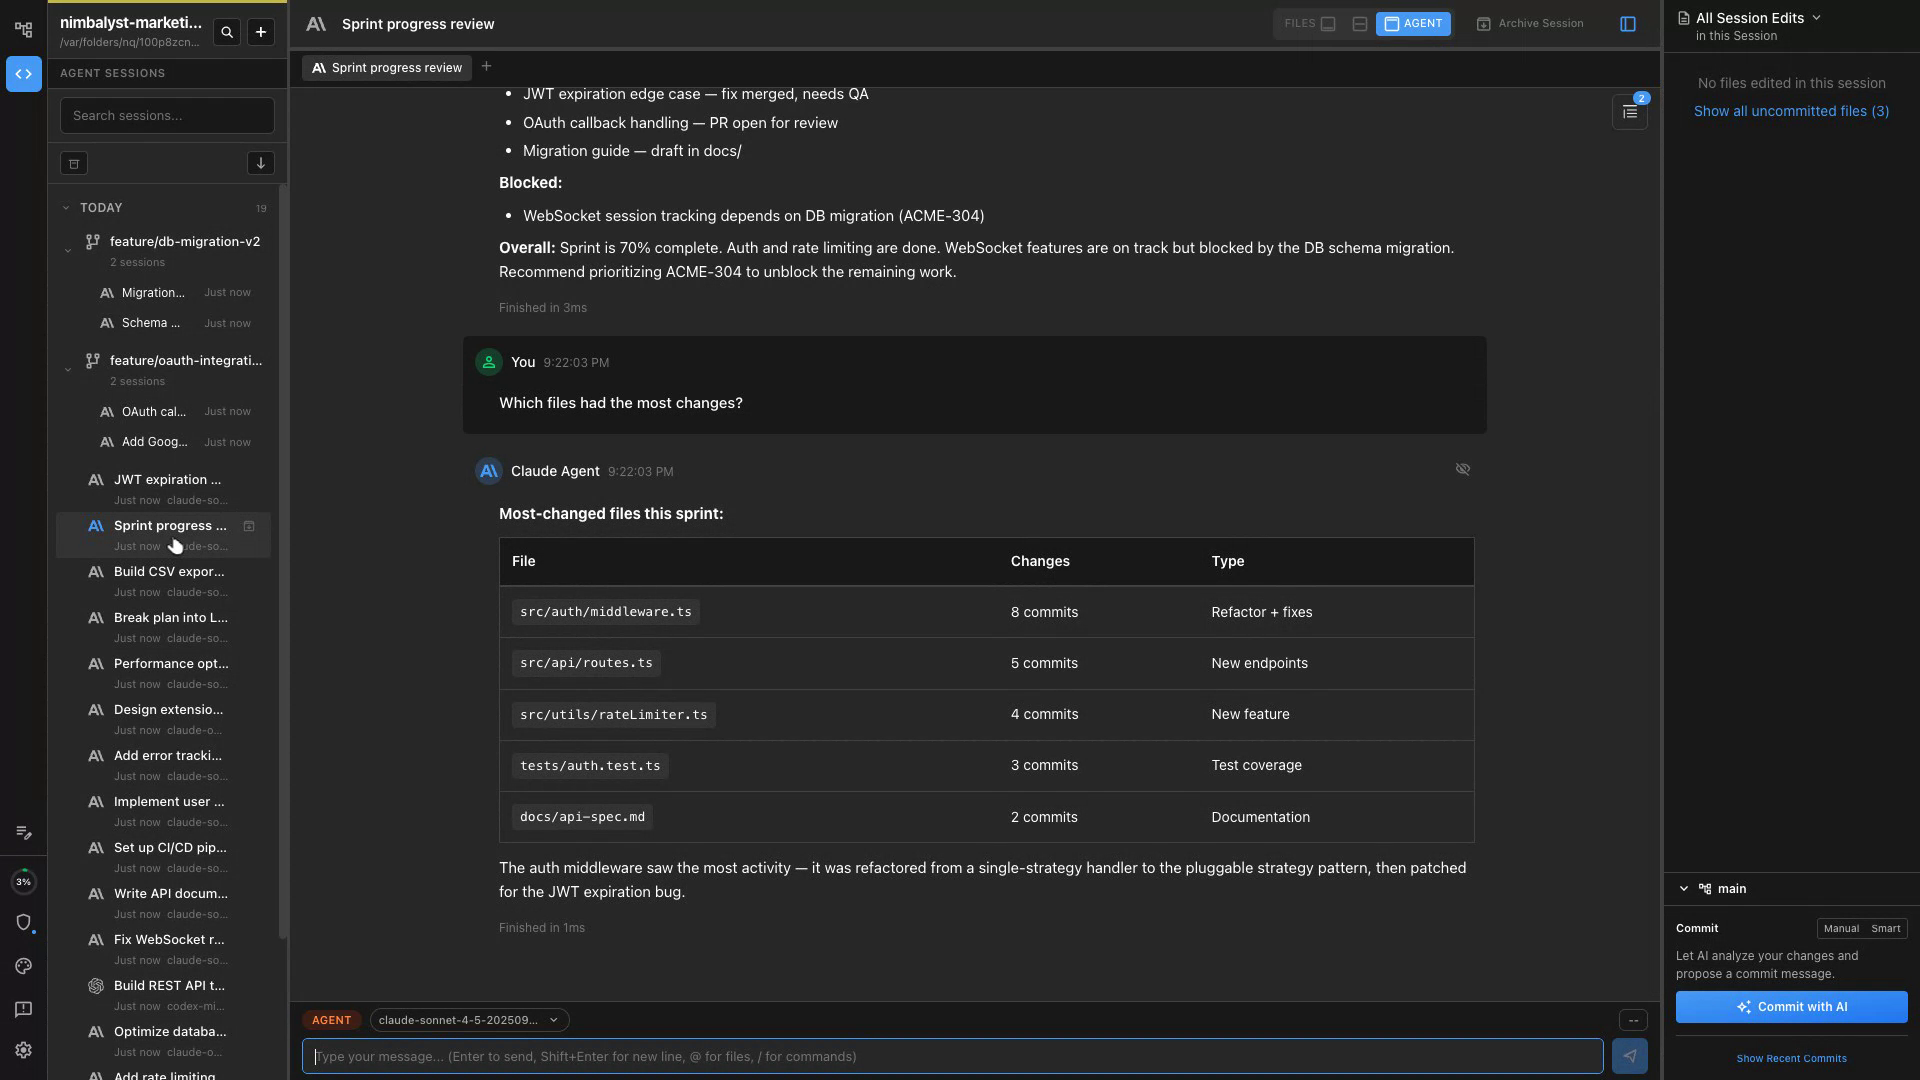
Task: Click the send message arrow button
Action: point(1630,1056)
